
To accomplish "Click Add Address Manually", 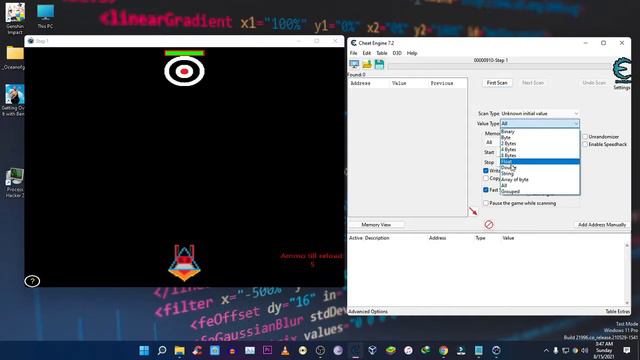I will pos(602,224).
